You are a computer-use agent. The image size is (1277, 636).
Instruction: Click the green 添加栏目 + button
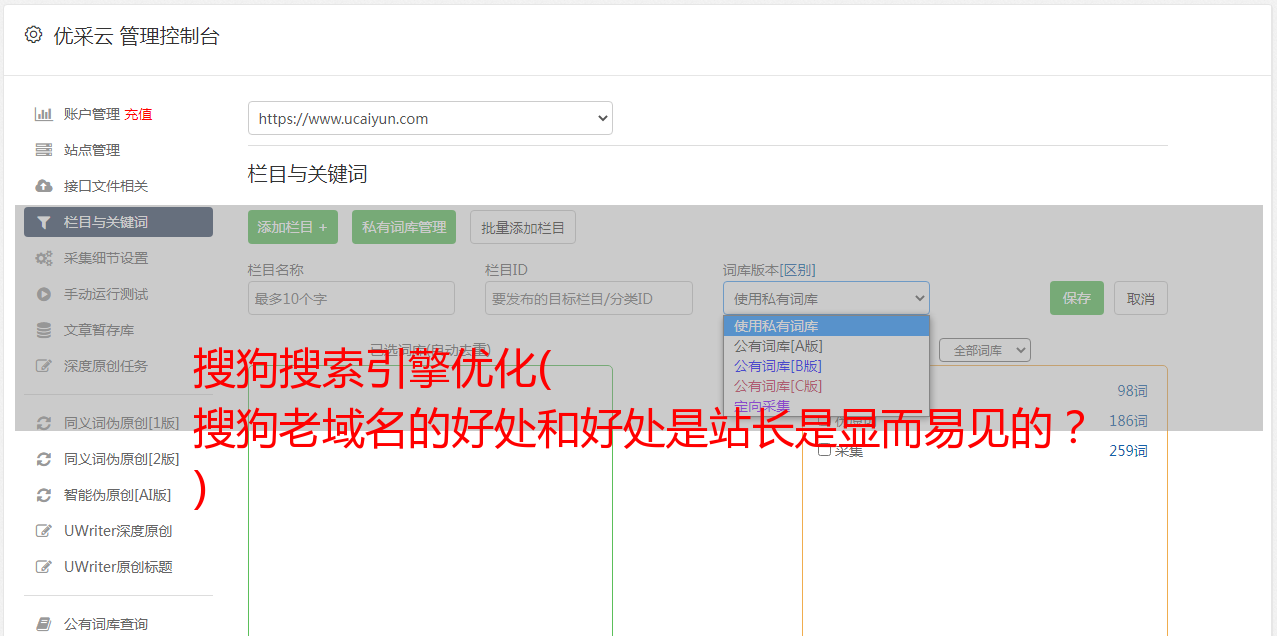tap(293, 227)
